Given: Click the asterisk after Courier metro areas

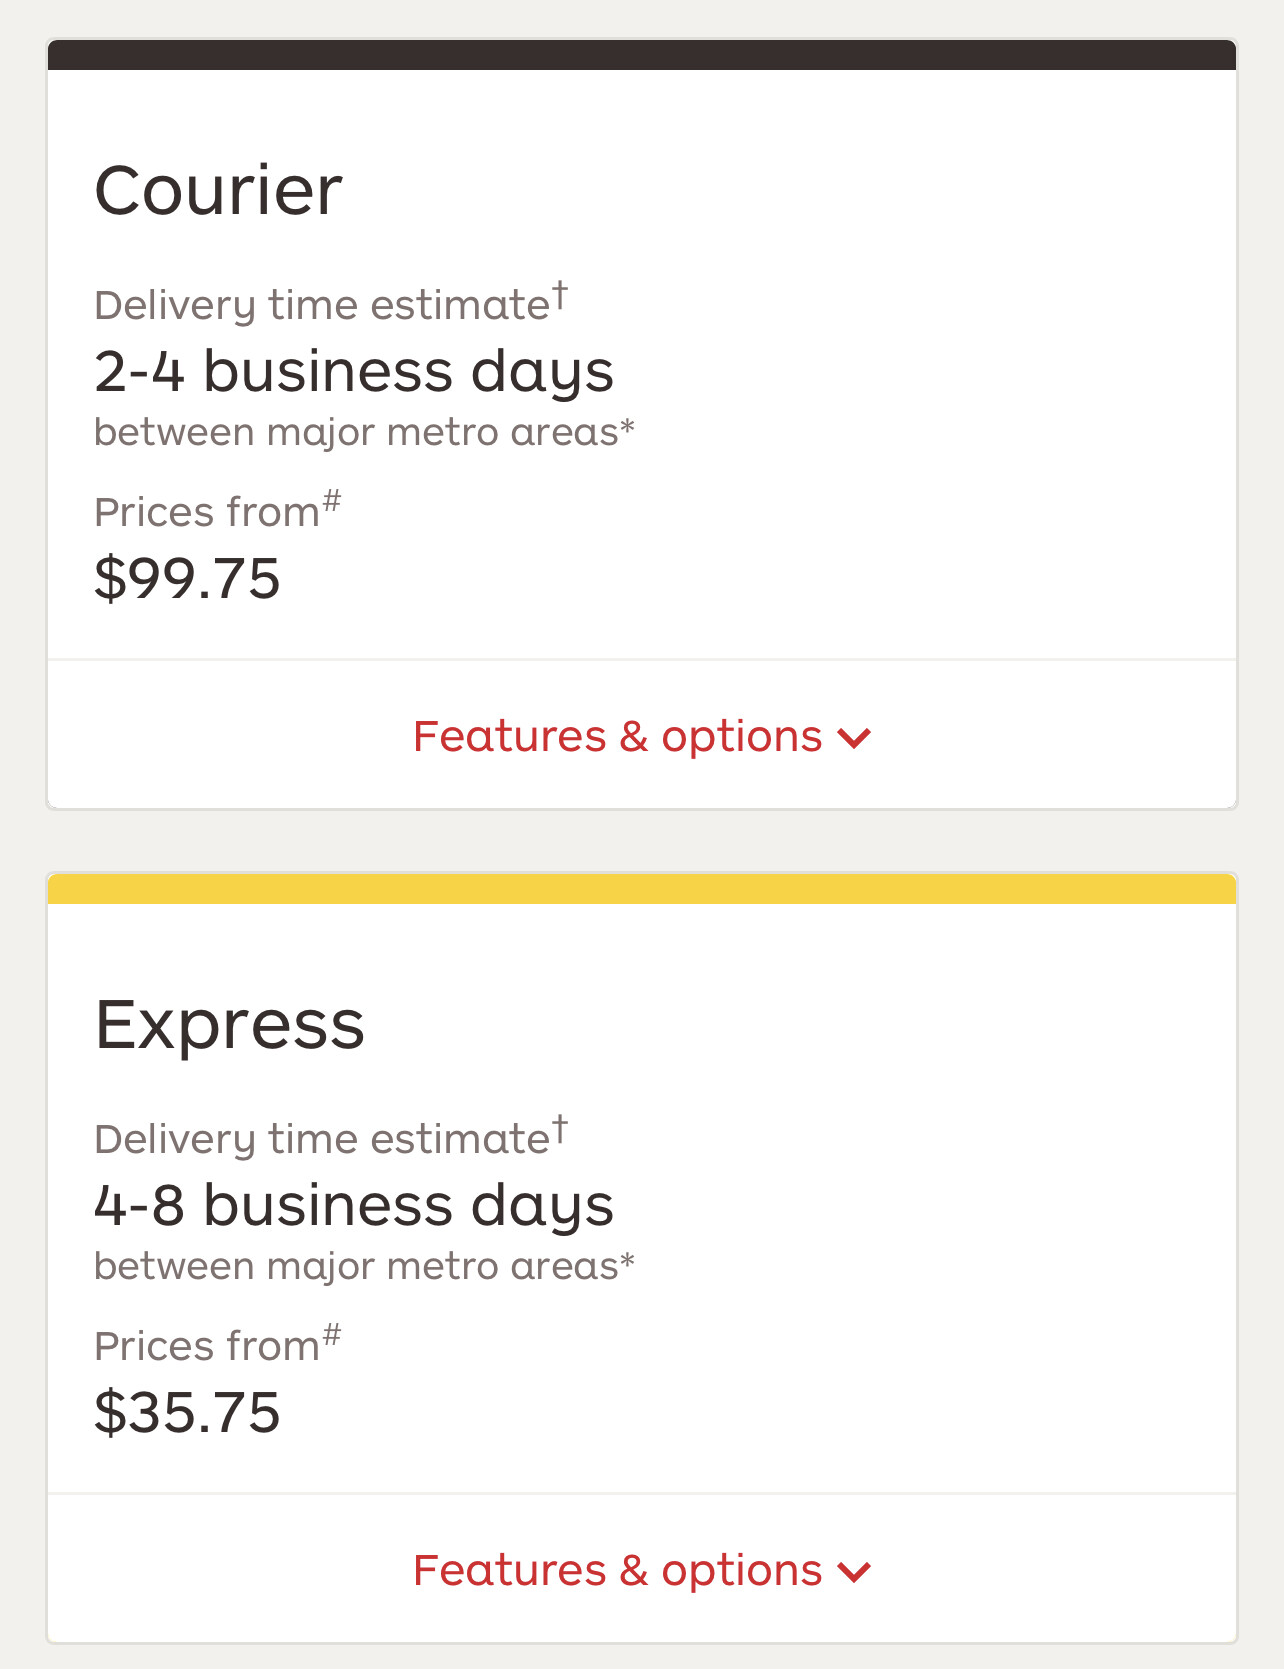Looking at the screenshot, I should [627, 427].
